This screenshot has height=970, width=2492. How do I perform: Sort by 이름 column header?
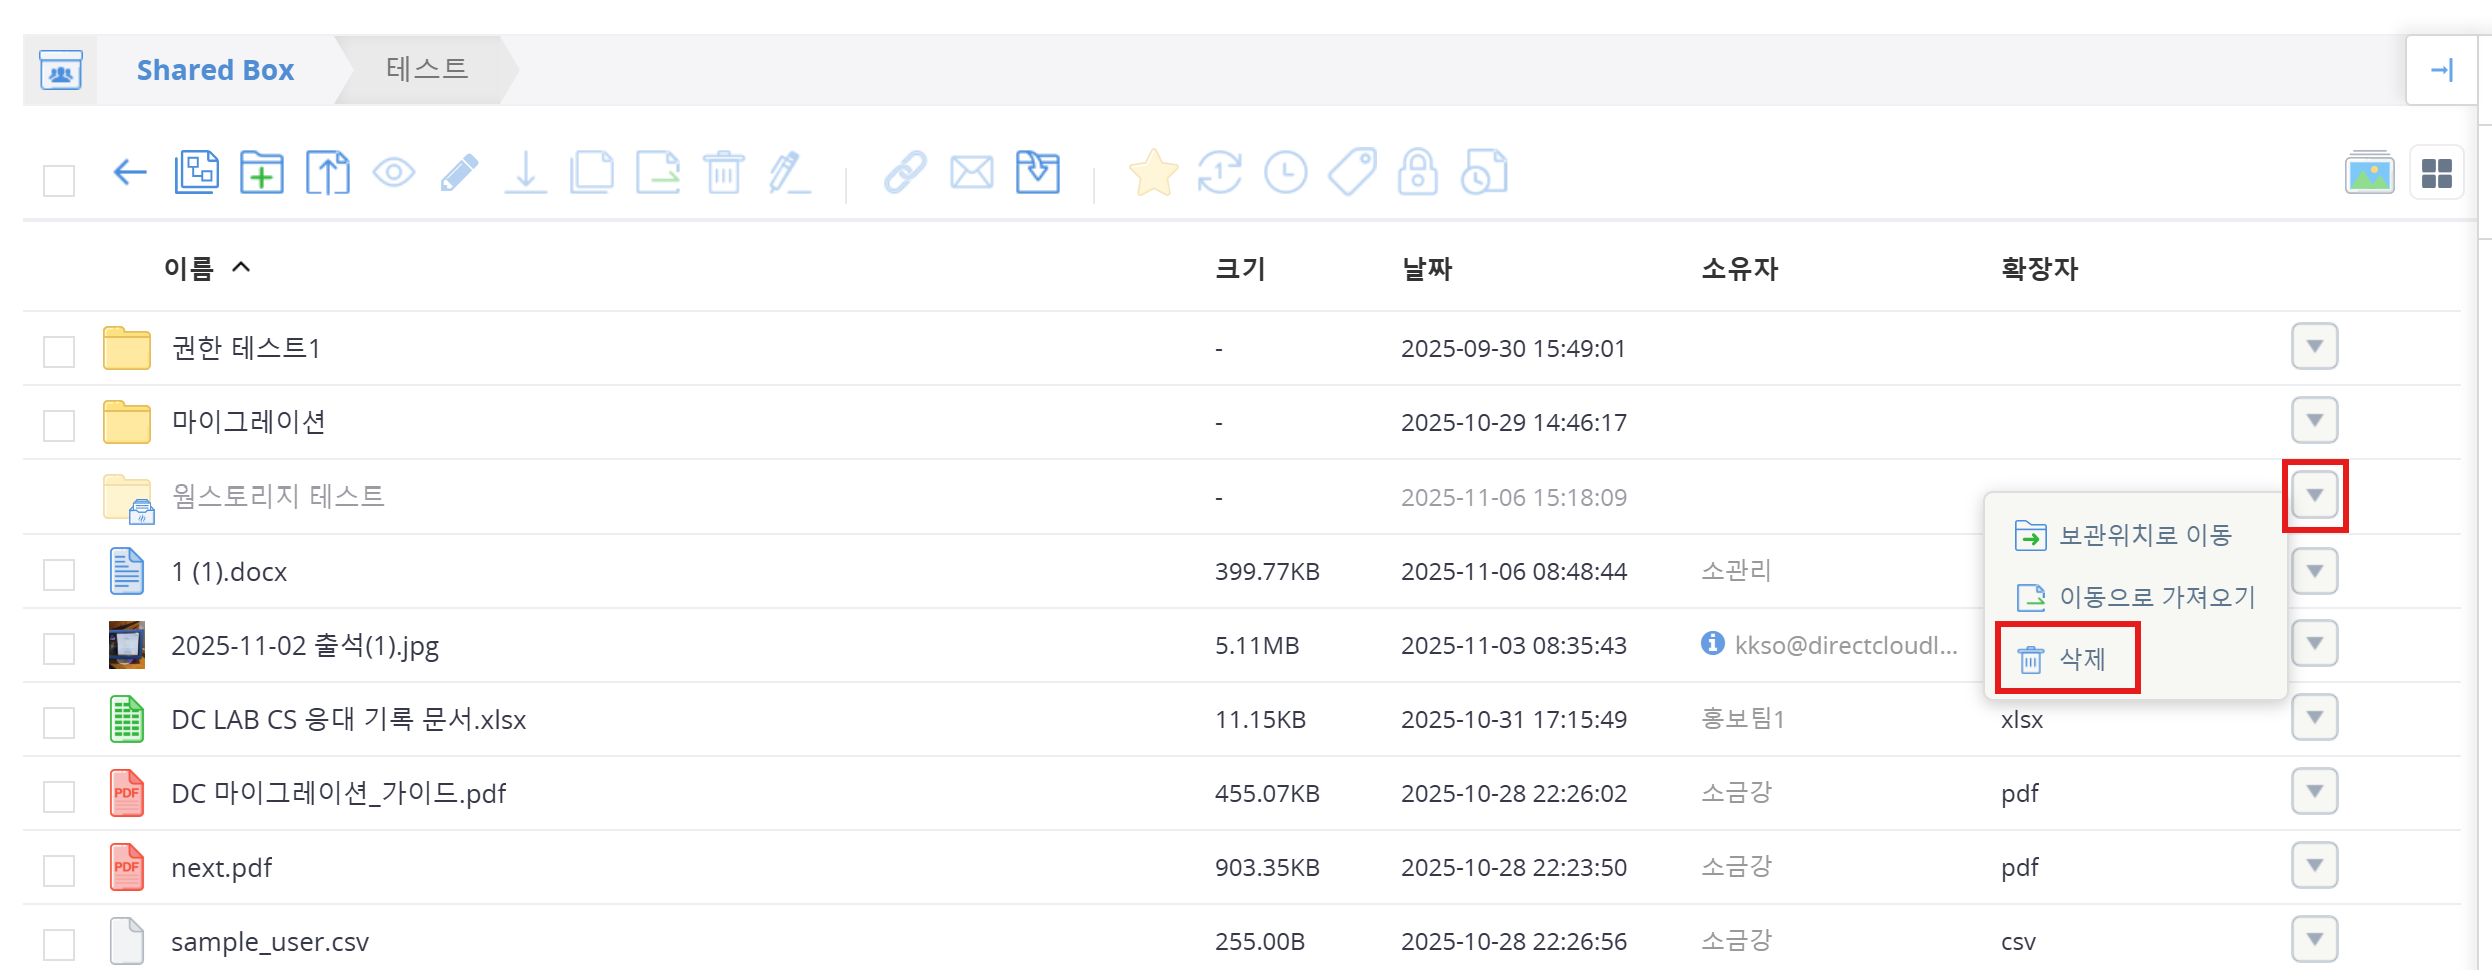point(190,268)
